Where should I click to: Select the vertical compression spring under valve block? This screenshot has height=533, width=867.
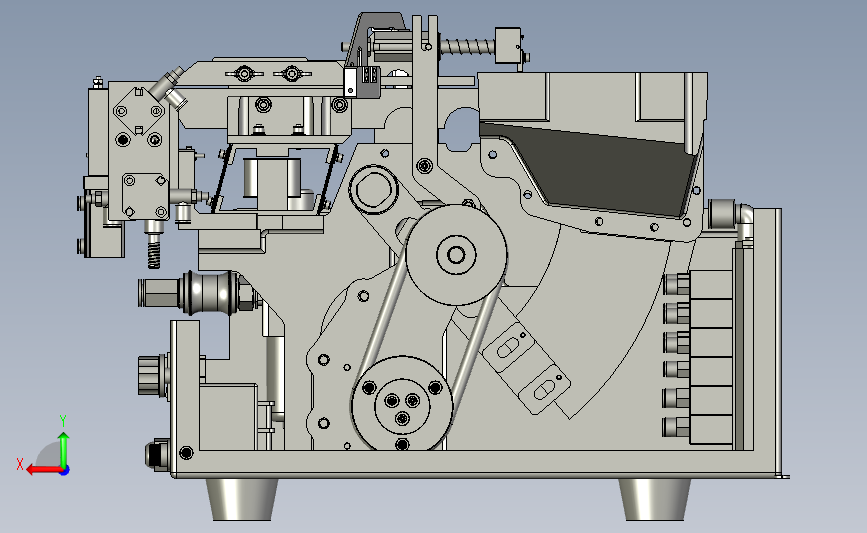pos(154,250)
